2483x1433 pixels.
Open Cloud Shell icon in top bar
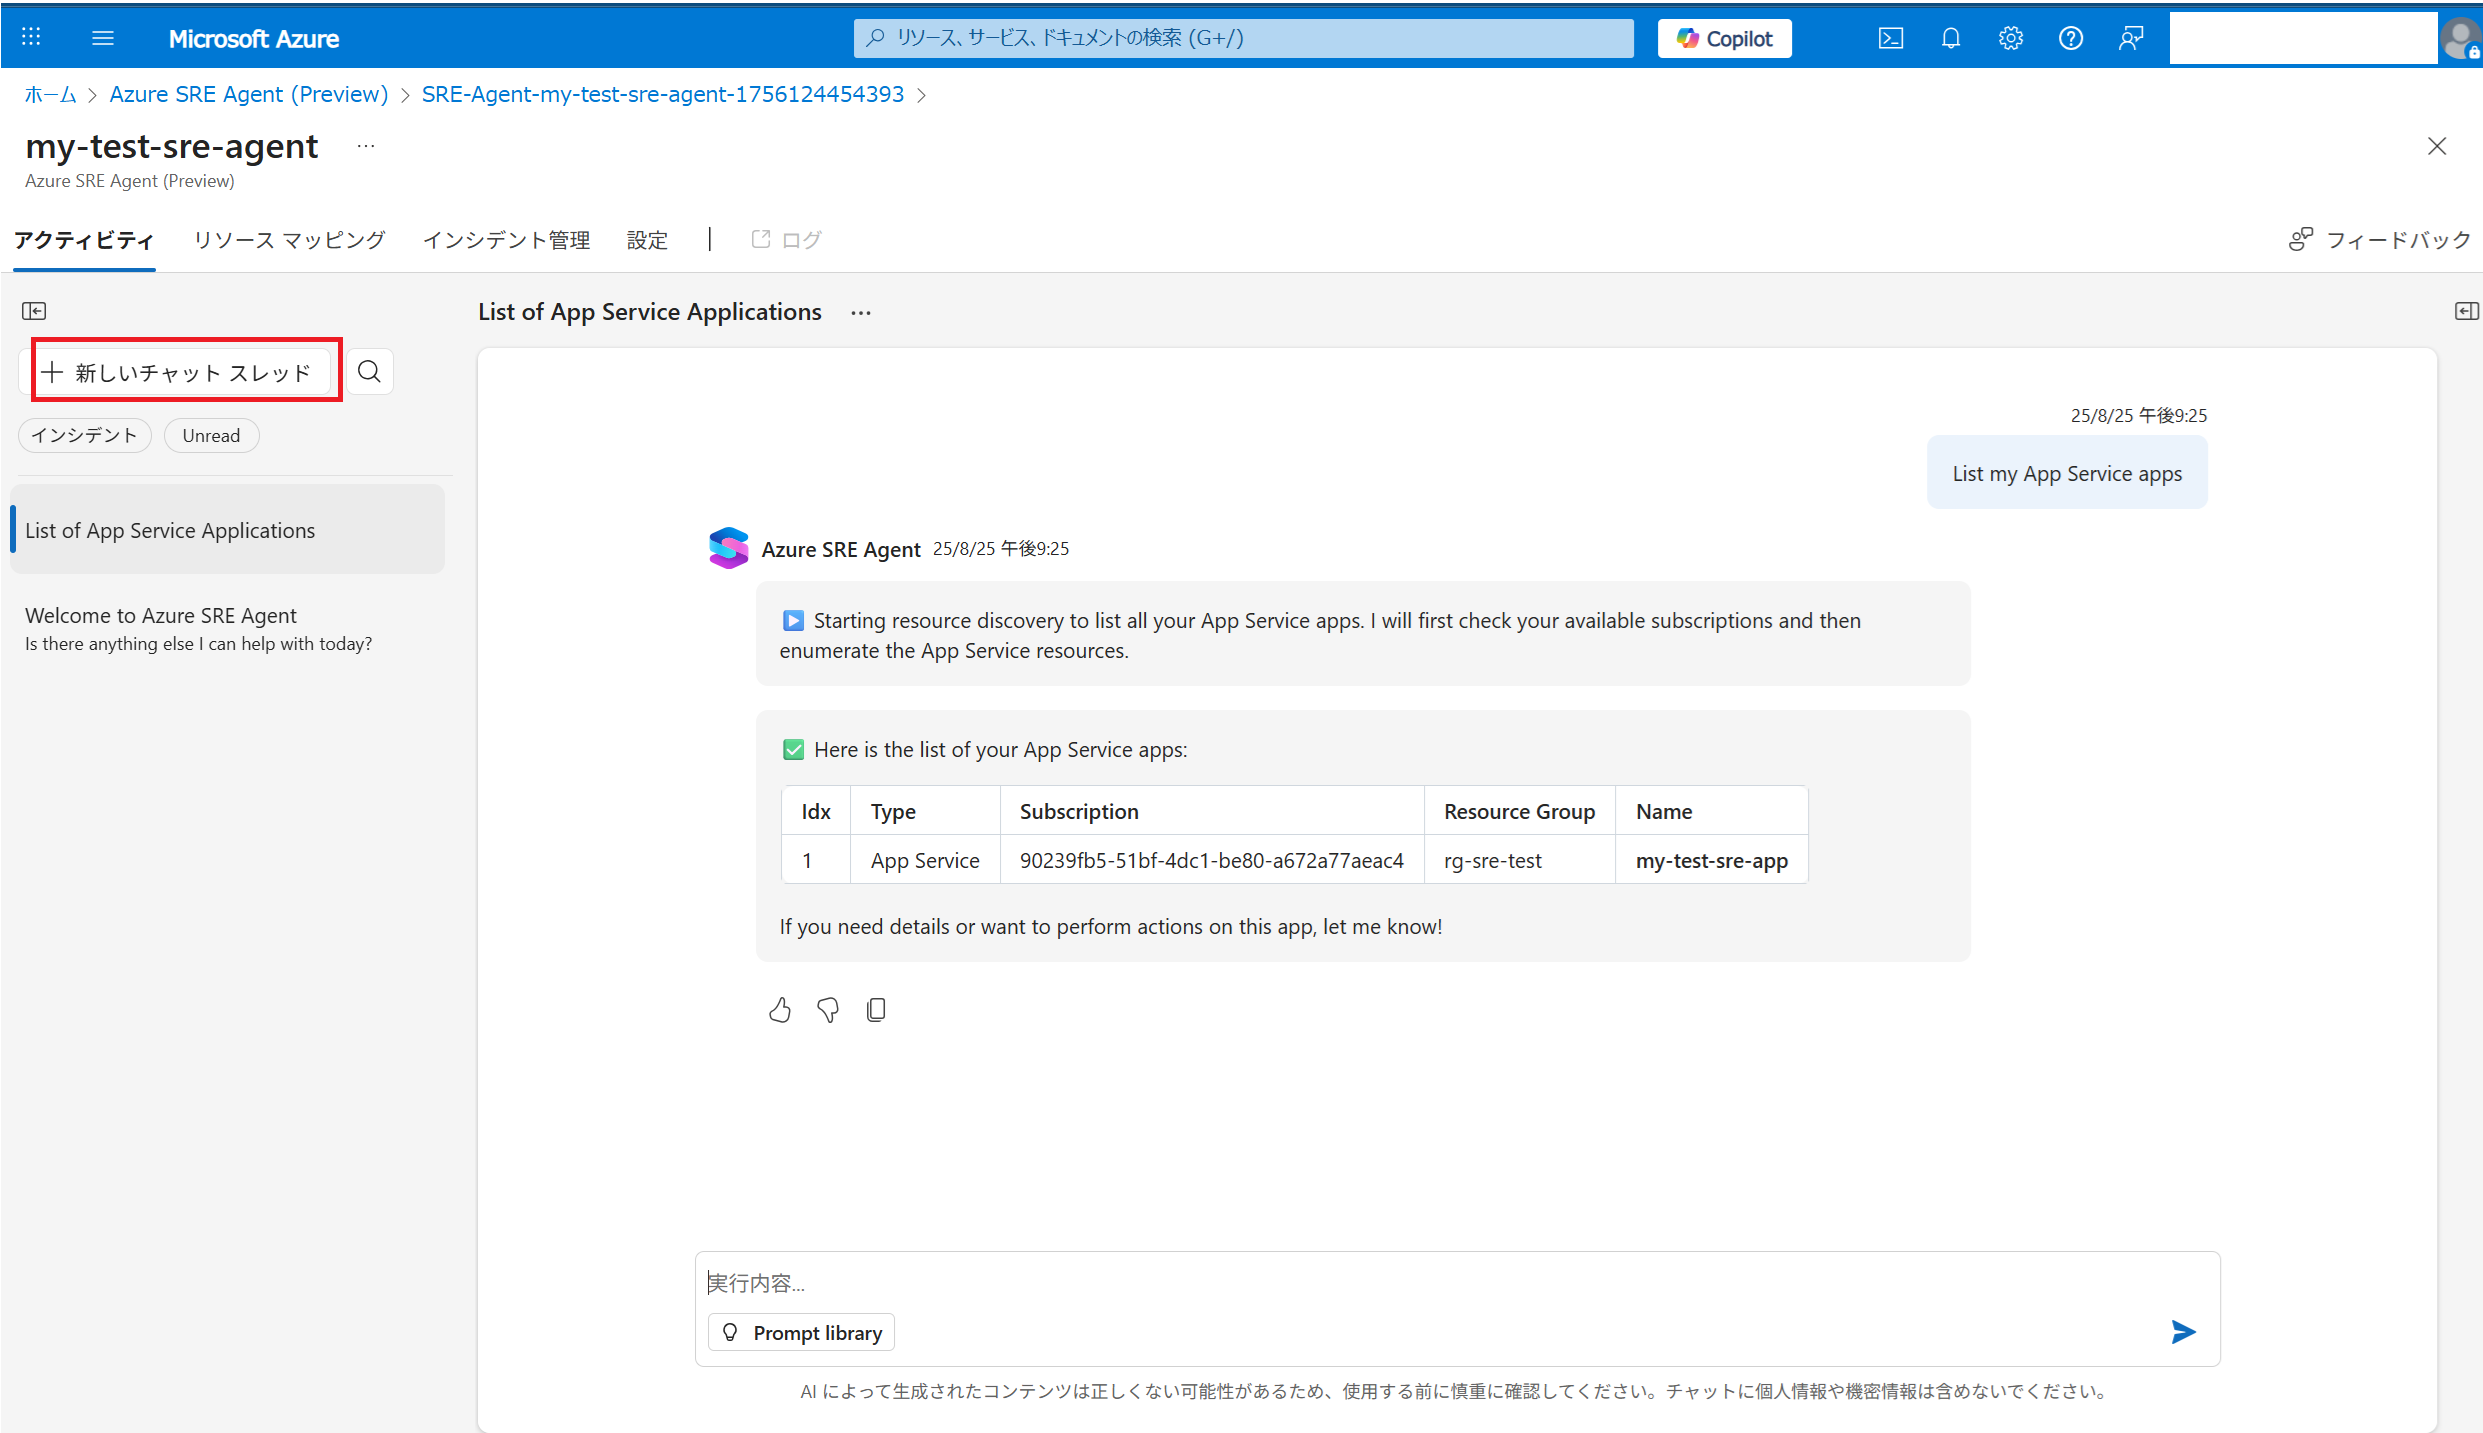[x=1890, y=38]
